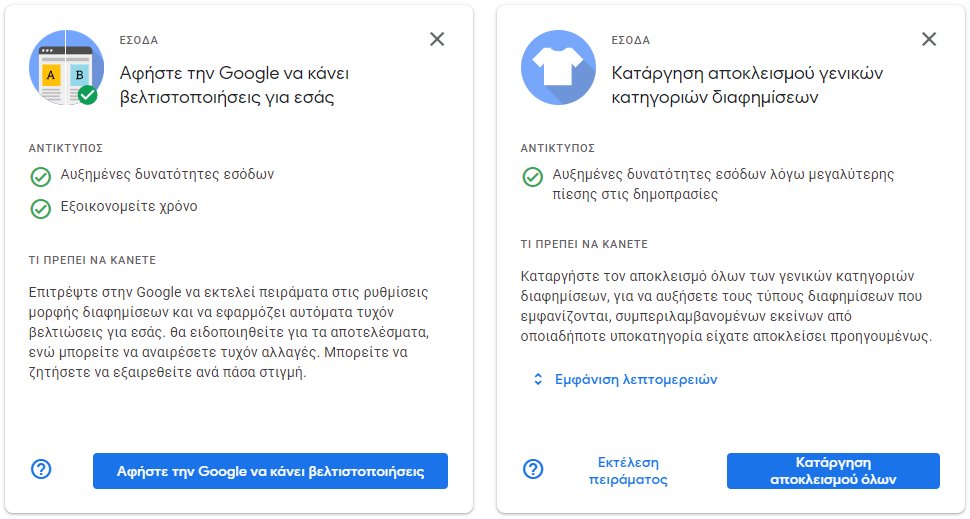This screenshot has width=970, height=519.
Task: Open help for the Google optimizations card
Action: point(42,469)
